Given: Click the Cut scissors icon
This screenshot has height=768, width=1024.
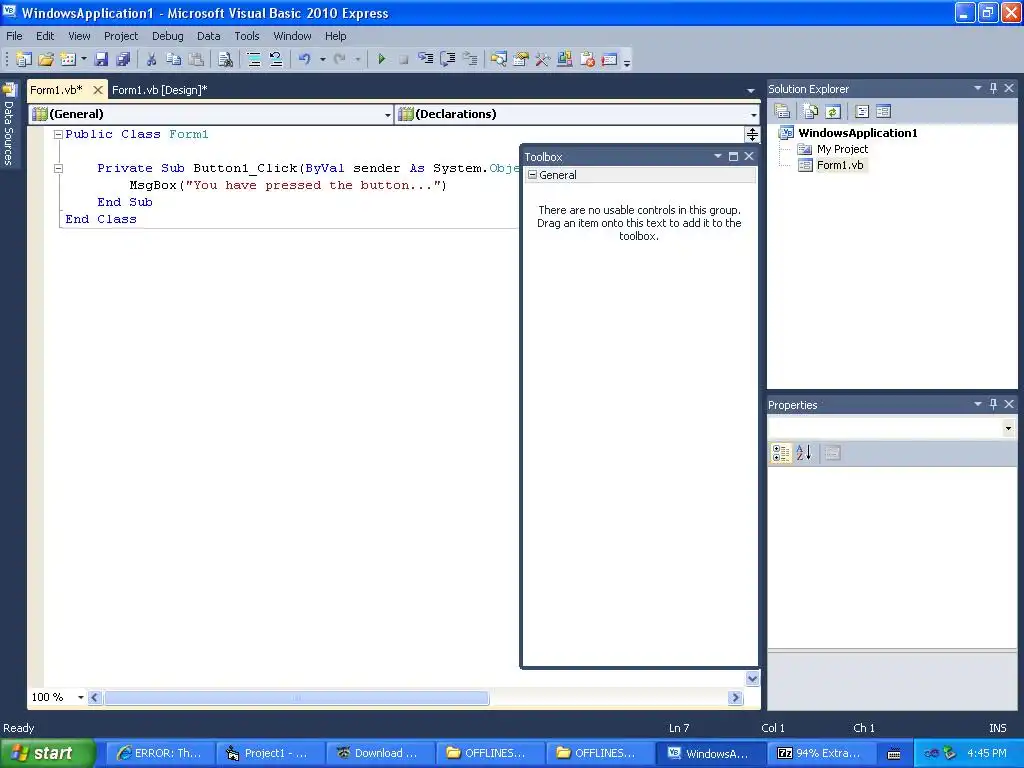Looking at the screenshot, I should coord(152,59).
